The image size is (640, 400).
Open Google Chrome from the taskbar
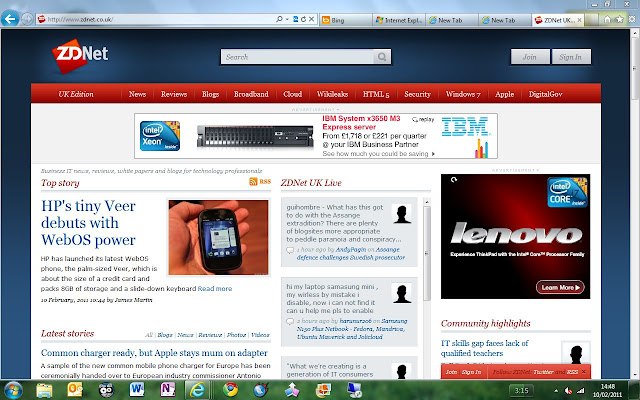pos(230,390)
